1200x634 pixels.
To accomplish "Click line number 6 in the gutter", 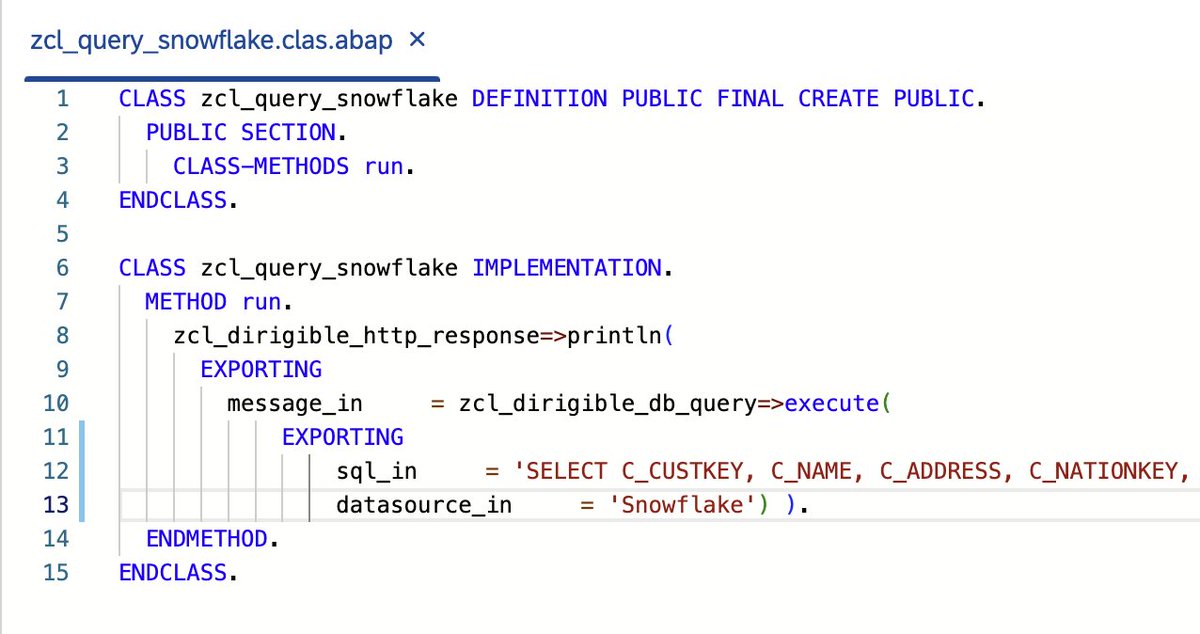I will (x=62, y=268).
